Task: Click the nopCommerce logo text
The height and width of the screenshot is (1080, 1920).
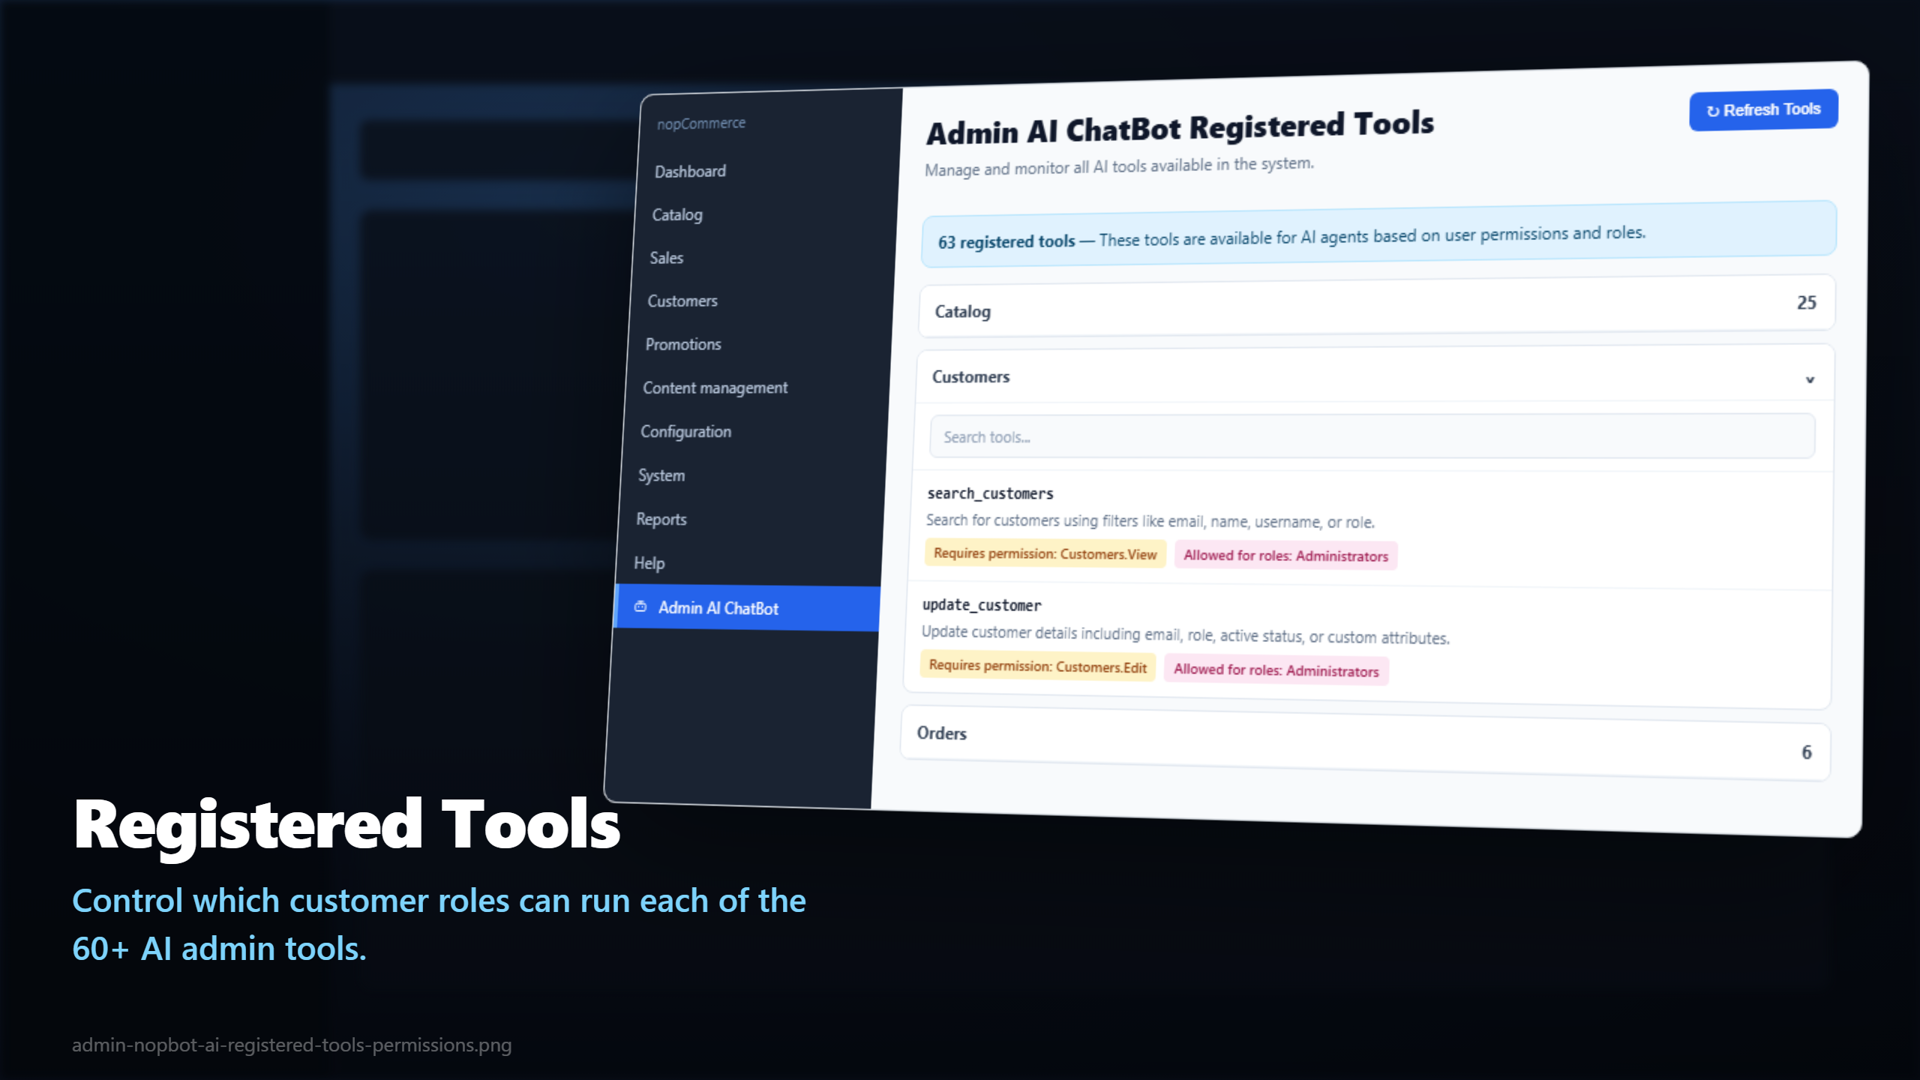Action: (x=701, y=123)
